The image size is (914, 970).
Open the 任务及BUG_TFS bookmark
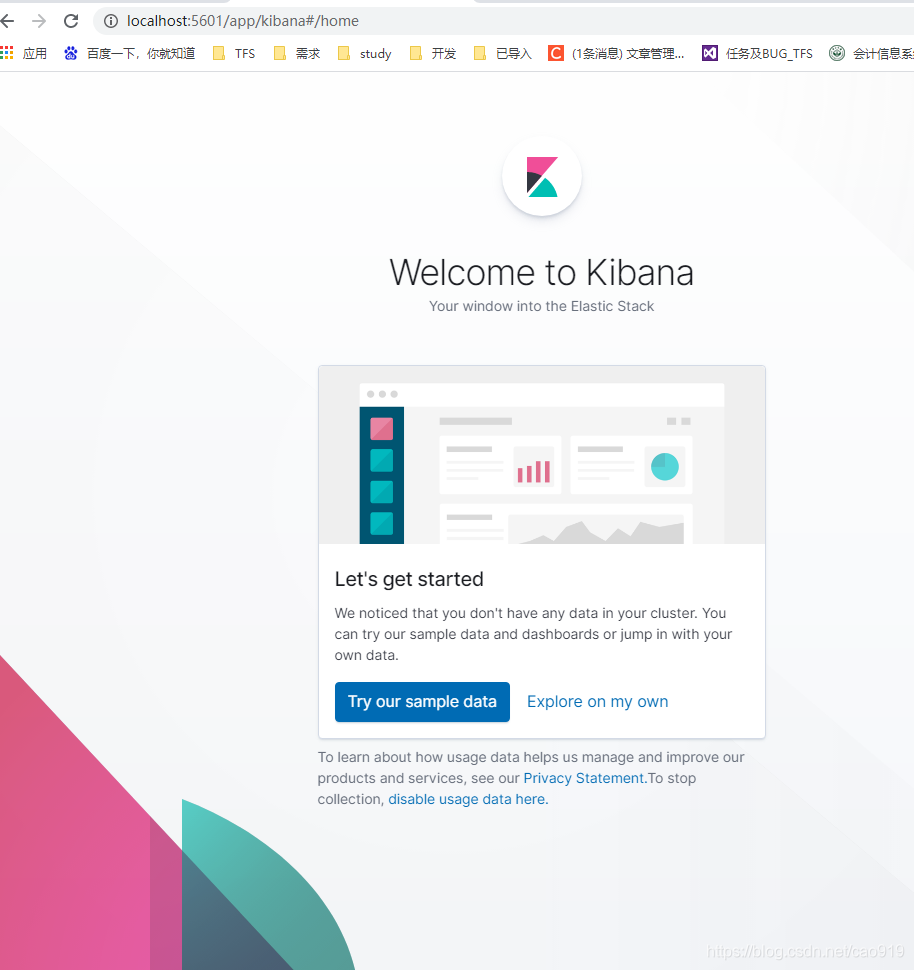tap(757, 53)
